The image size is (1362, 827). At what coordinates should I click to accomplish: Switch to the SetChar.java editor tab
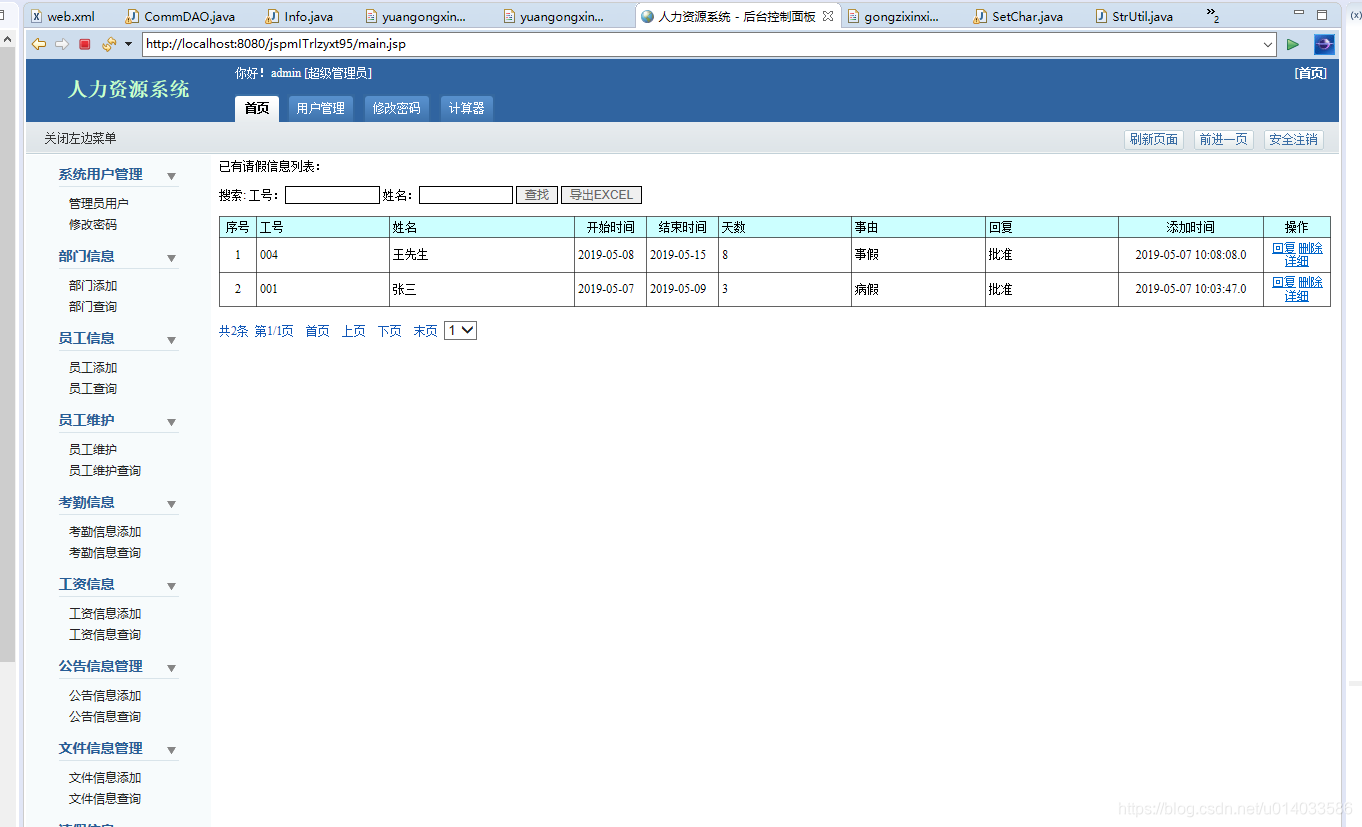click(1018, 16)
